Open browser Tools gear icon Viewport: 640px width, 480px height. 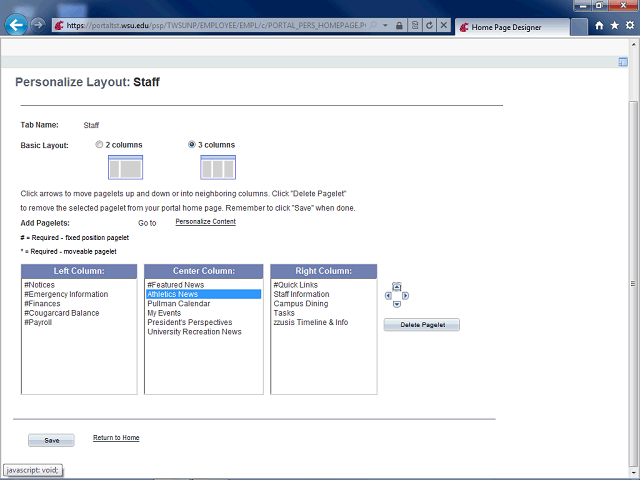628,26
